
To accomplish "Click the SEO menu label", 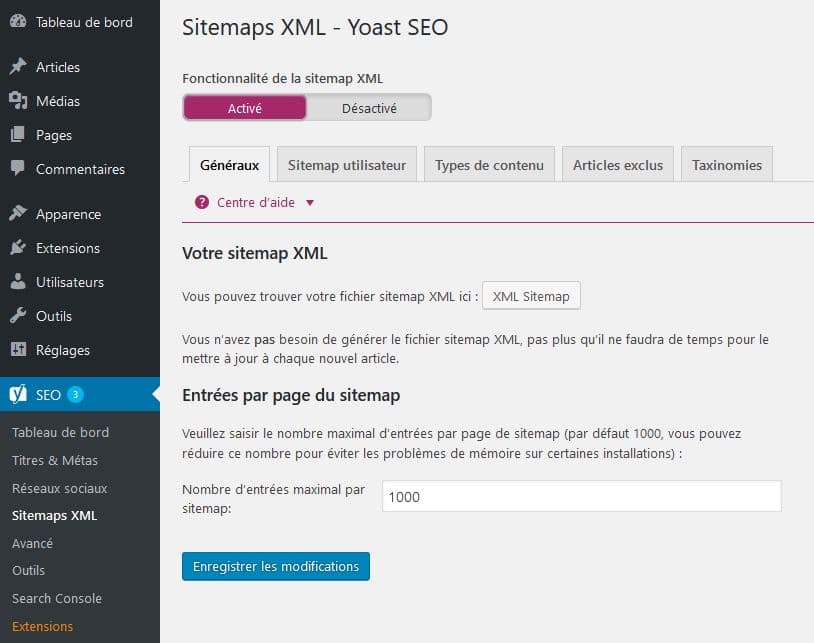I will (48, 395).
